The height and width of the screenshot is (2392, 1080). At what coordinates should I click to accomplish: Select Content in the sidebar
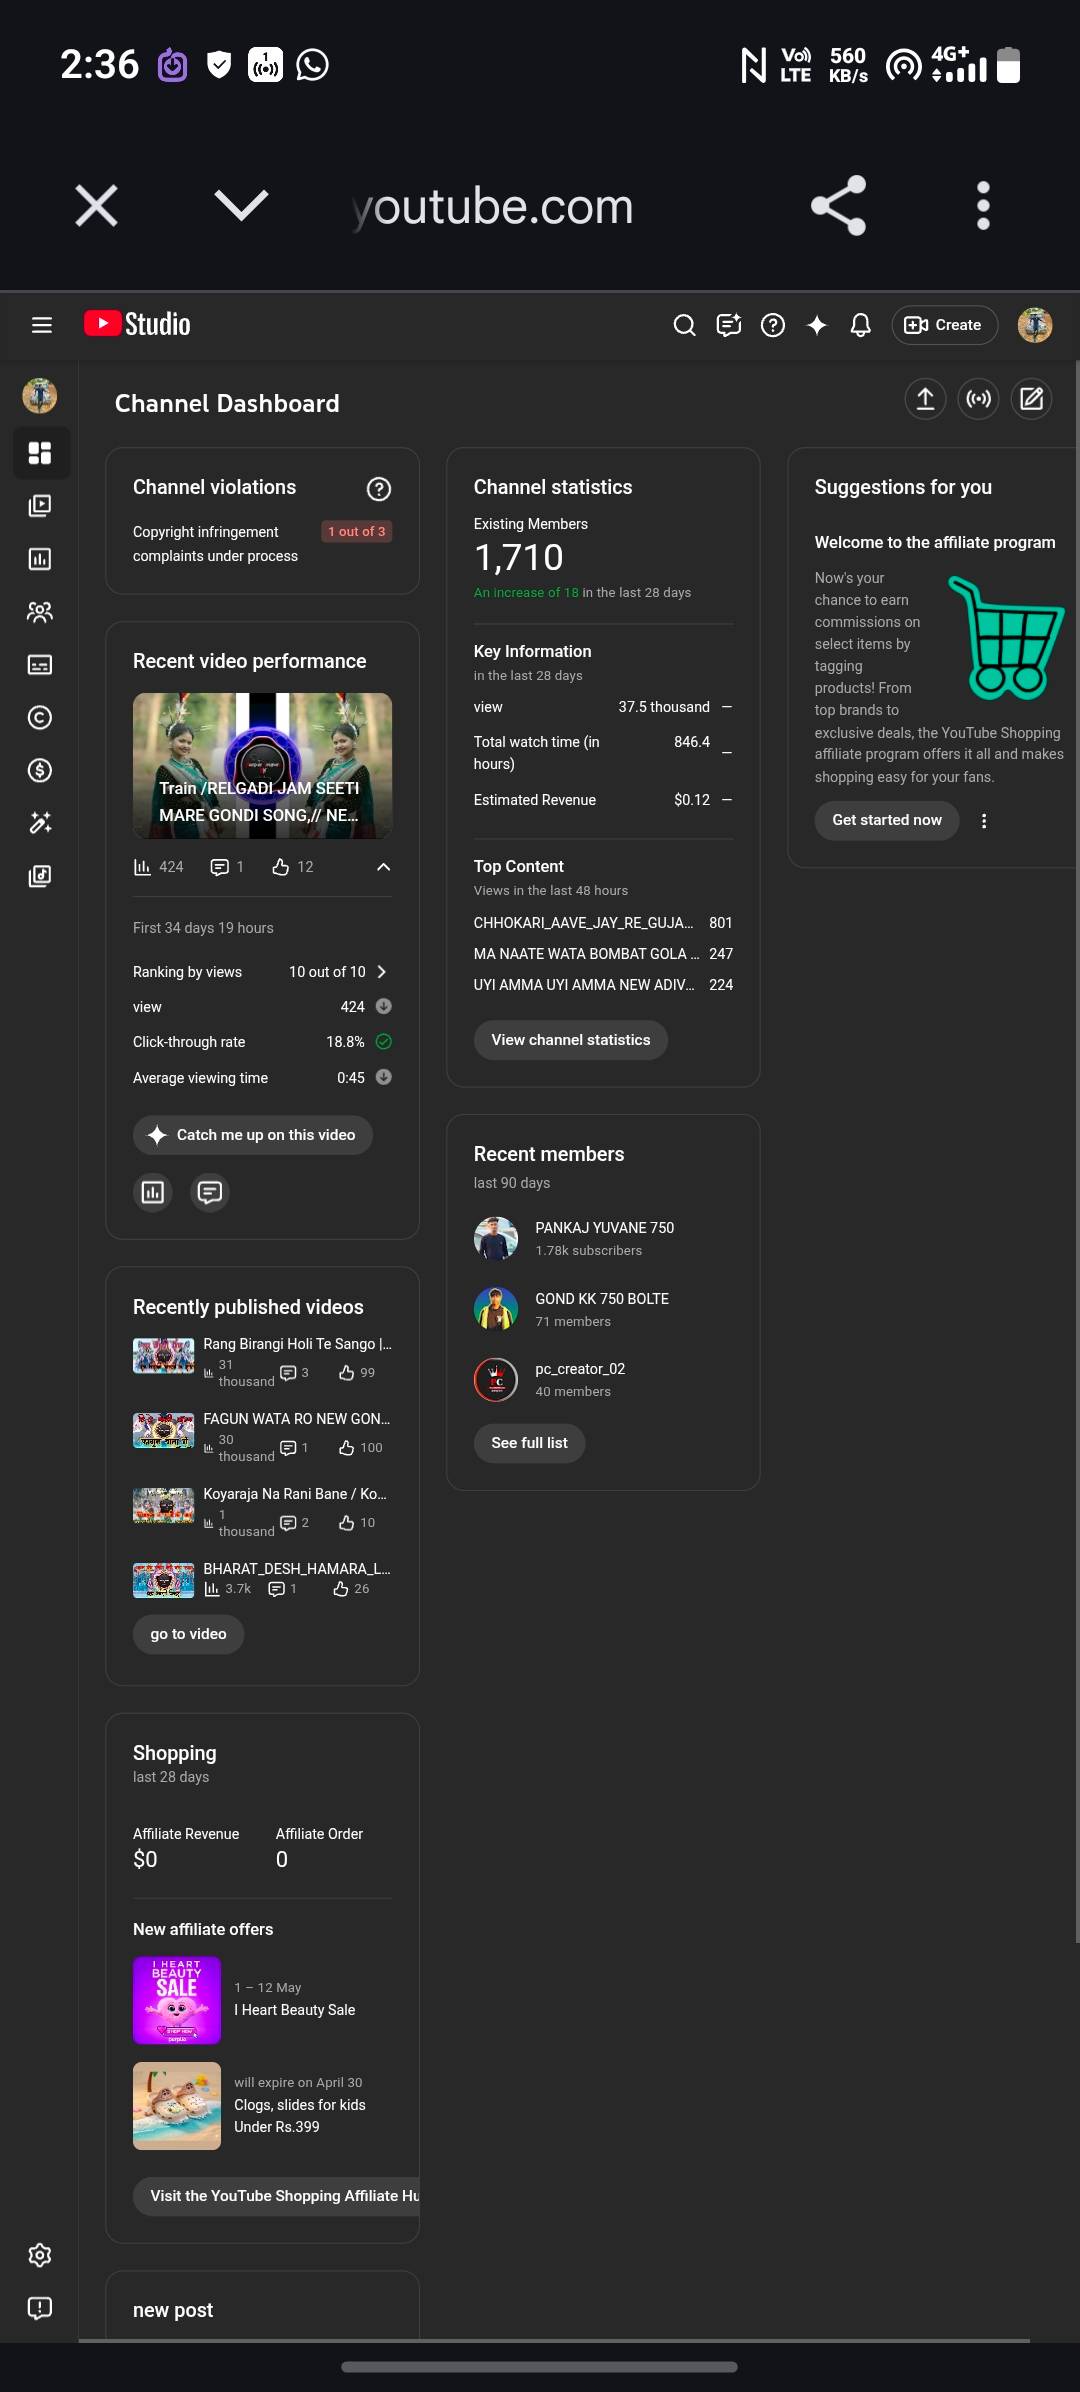[x=40, y=506]
